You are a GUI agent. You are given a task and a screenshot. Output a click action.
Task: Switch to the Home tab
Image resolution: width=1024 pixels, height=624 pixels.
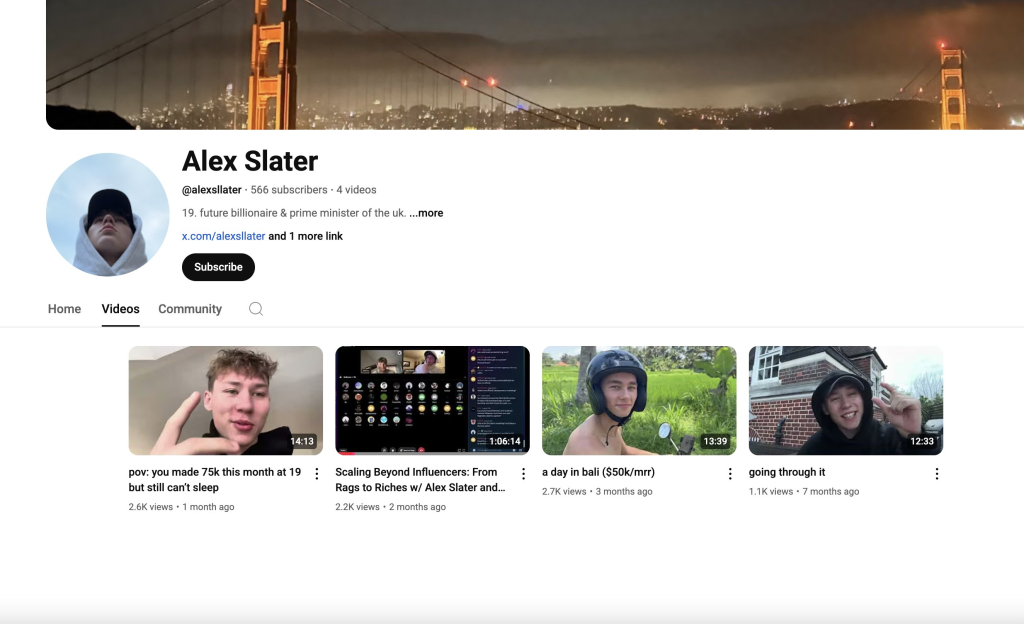point(64,309)
